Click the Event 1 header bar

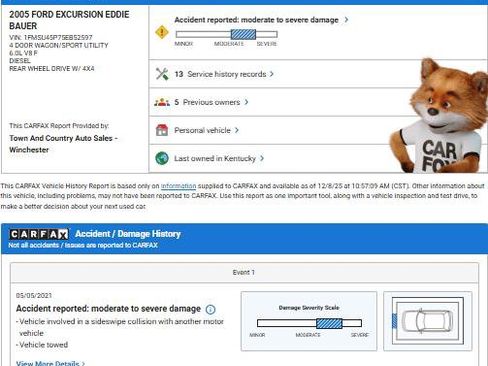click(x=244, y=272)
